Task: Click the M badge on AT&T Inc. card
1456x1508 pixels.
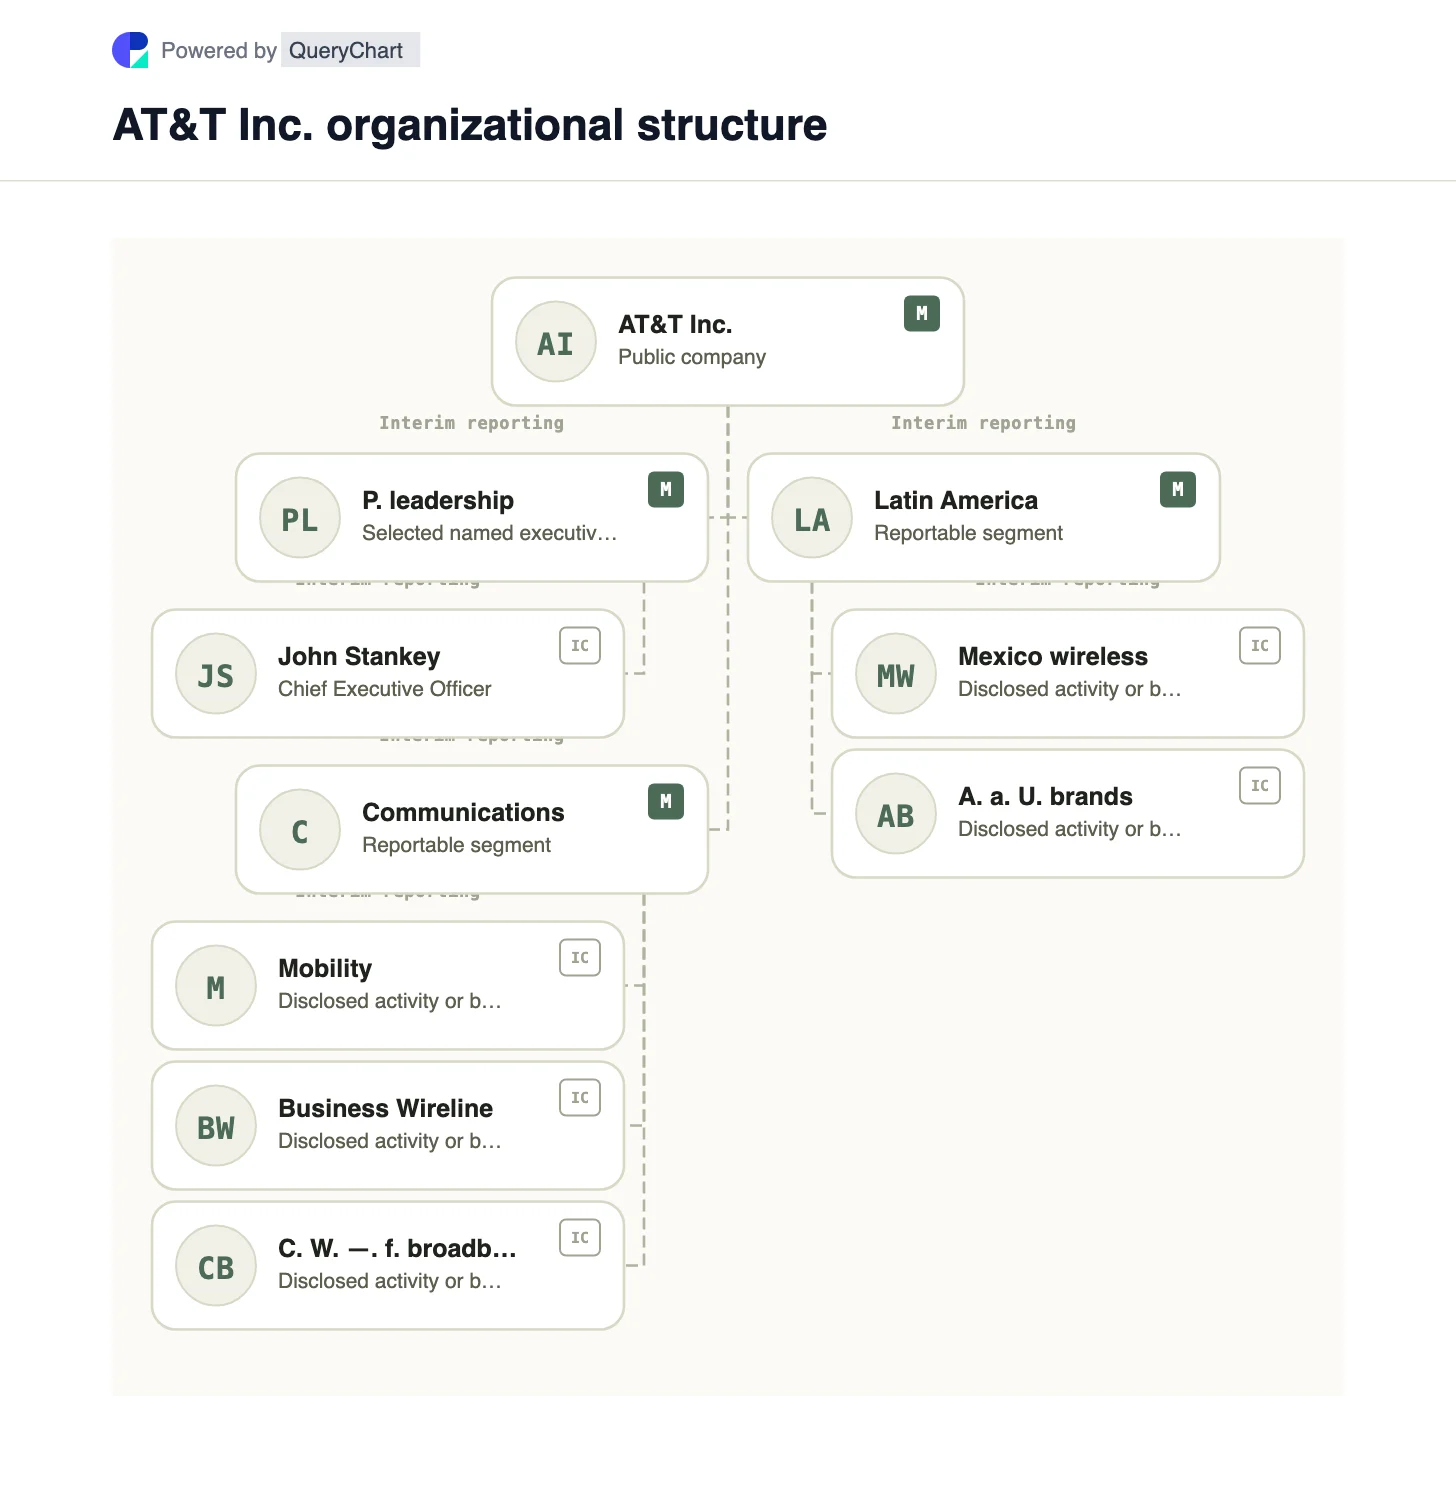Action: [922, 314]
